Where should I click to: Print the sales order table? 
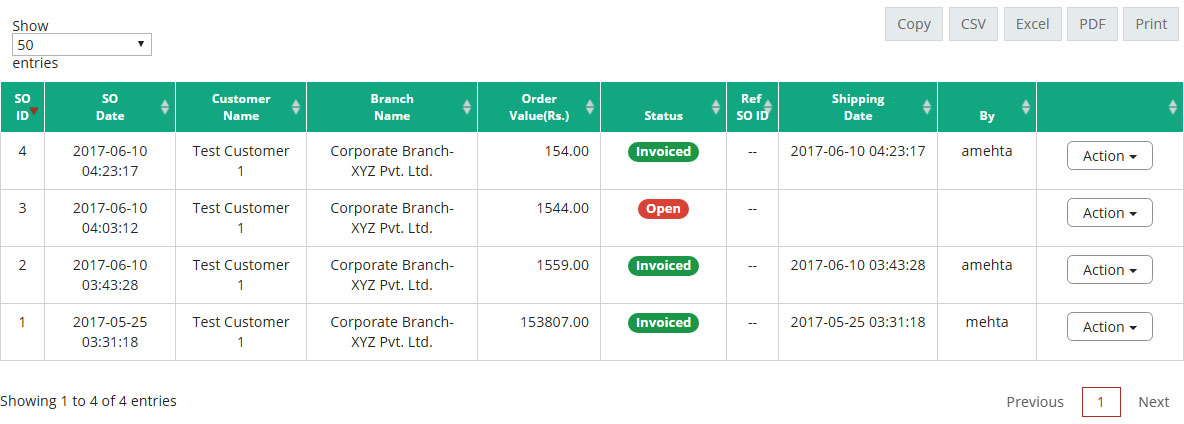(x=1151, y=25)
